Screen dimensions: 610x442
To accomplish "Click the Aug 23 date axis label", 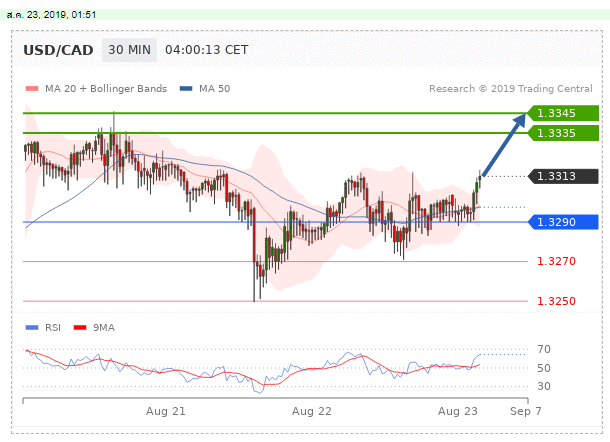I will click(x=458, y=411).
